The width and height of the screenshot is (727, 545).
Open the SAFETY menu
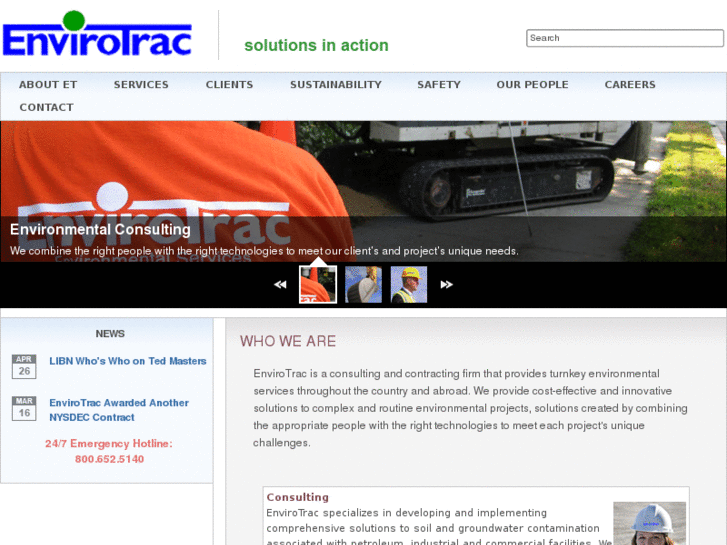(x=439, y=84)
